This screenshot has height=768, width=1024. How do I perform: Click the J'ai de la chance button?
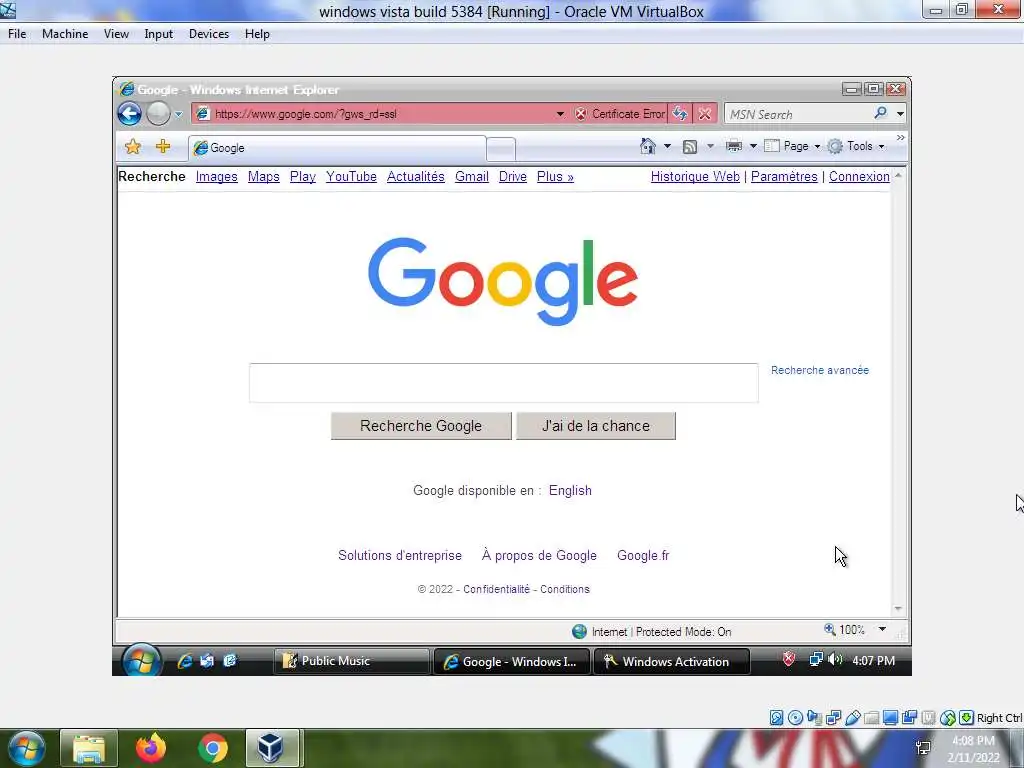click(x=596, y=426)
